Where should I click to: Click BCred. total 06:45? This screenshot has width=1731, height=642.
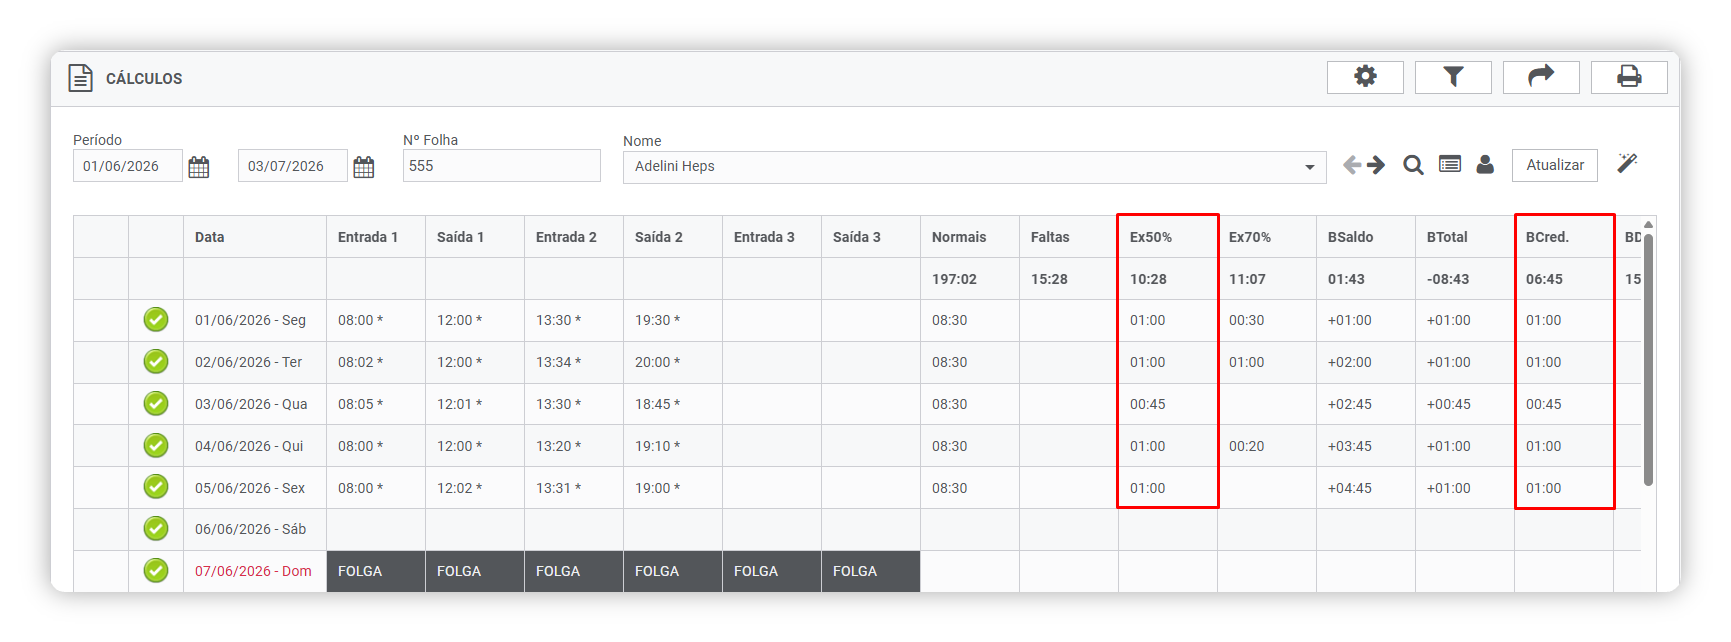[1564, 279]
